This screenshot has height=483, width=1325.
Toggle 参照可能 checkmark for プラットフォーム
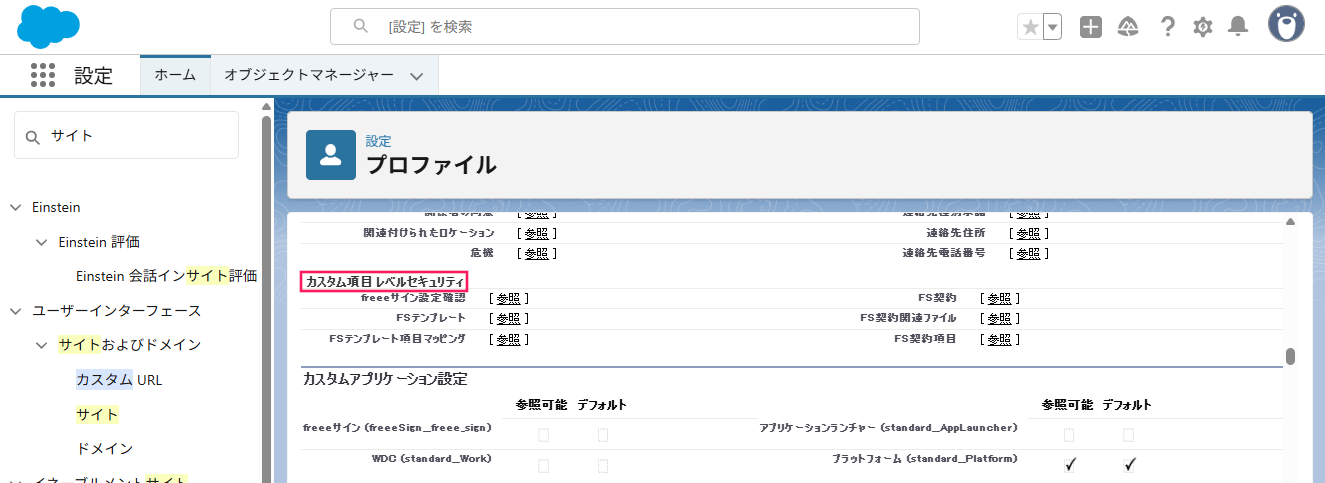1070,464
